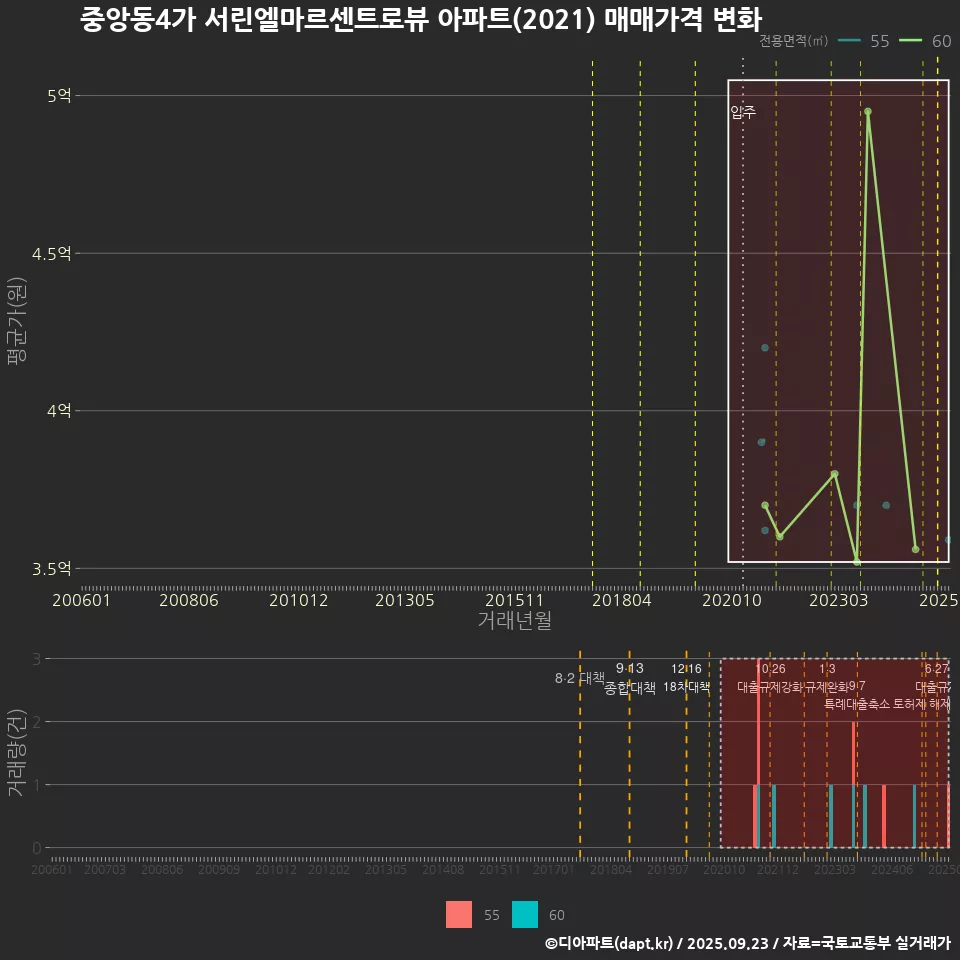Click the tall red volume bar at 10·26 line
Image resolution: width=960 pixels, height=960 pixels.
pyautogui.click(x=758, y=760)
